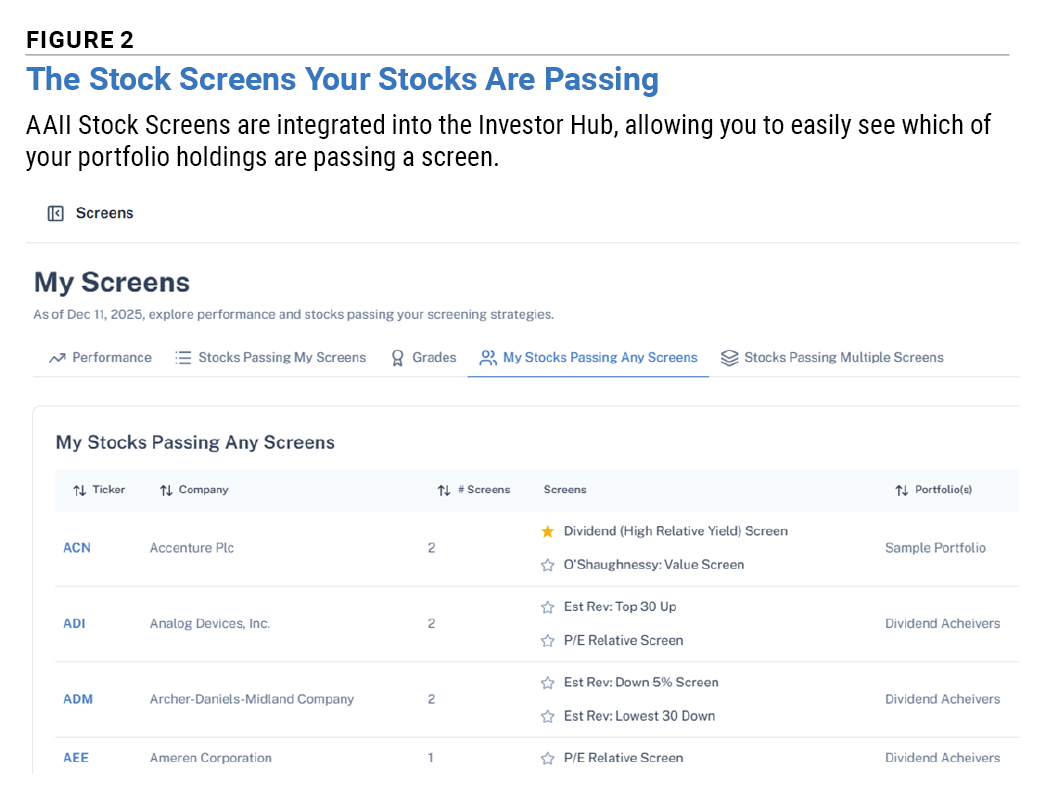Image resolution: width=1042 pixels, height=792 pixels.
Task: Sort table by Company column
Action: tap(194, 490)
